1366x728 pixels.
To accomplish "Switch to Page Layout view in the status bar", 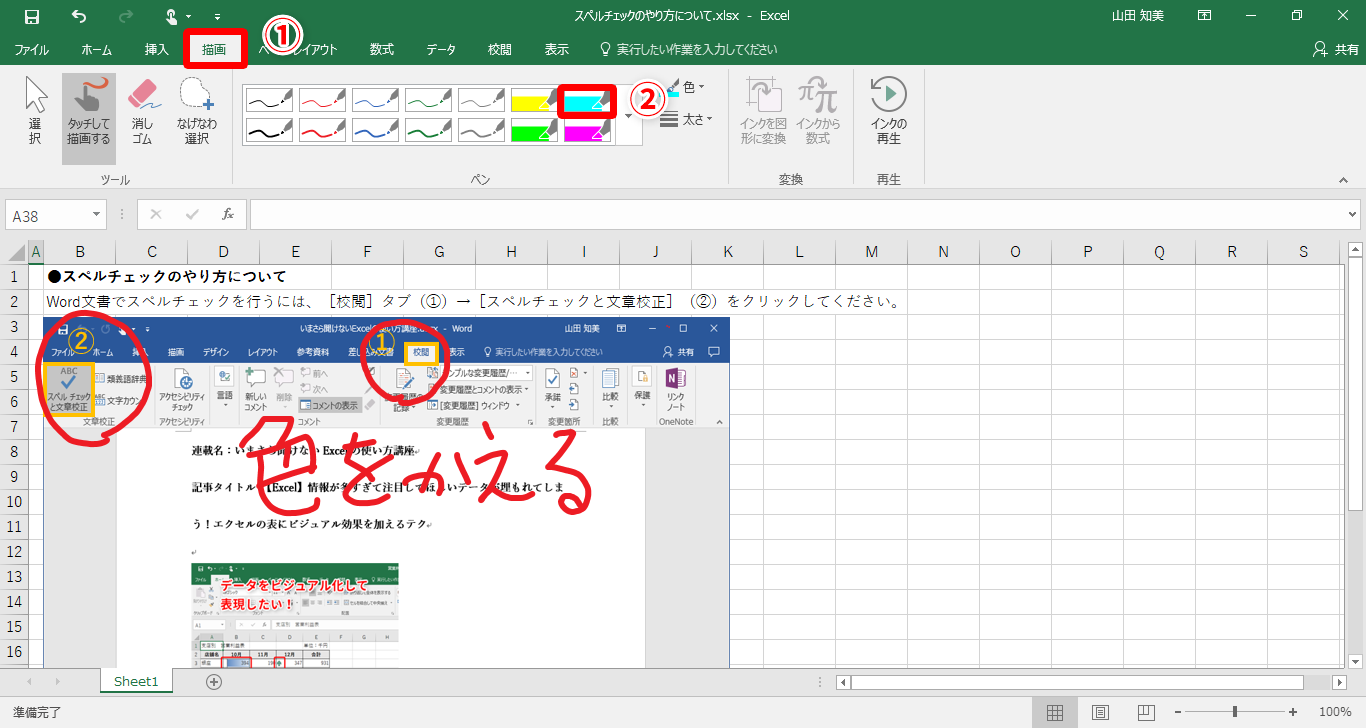I will (x=1100, y=712).
